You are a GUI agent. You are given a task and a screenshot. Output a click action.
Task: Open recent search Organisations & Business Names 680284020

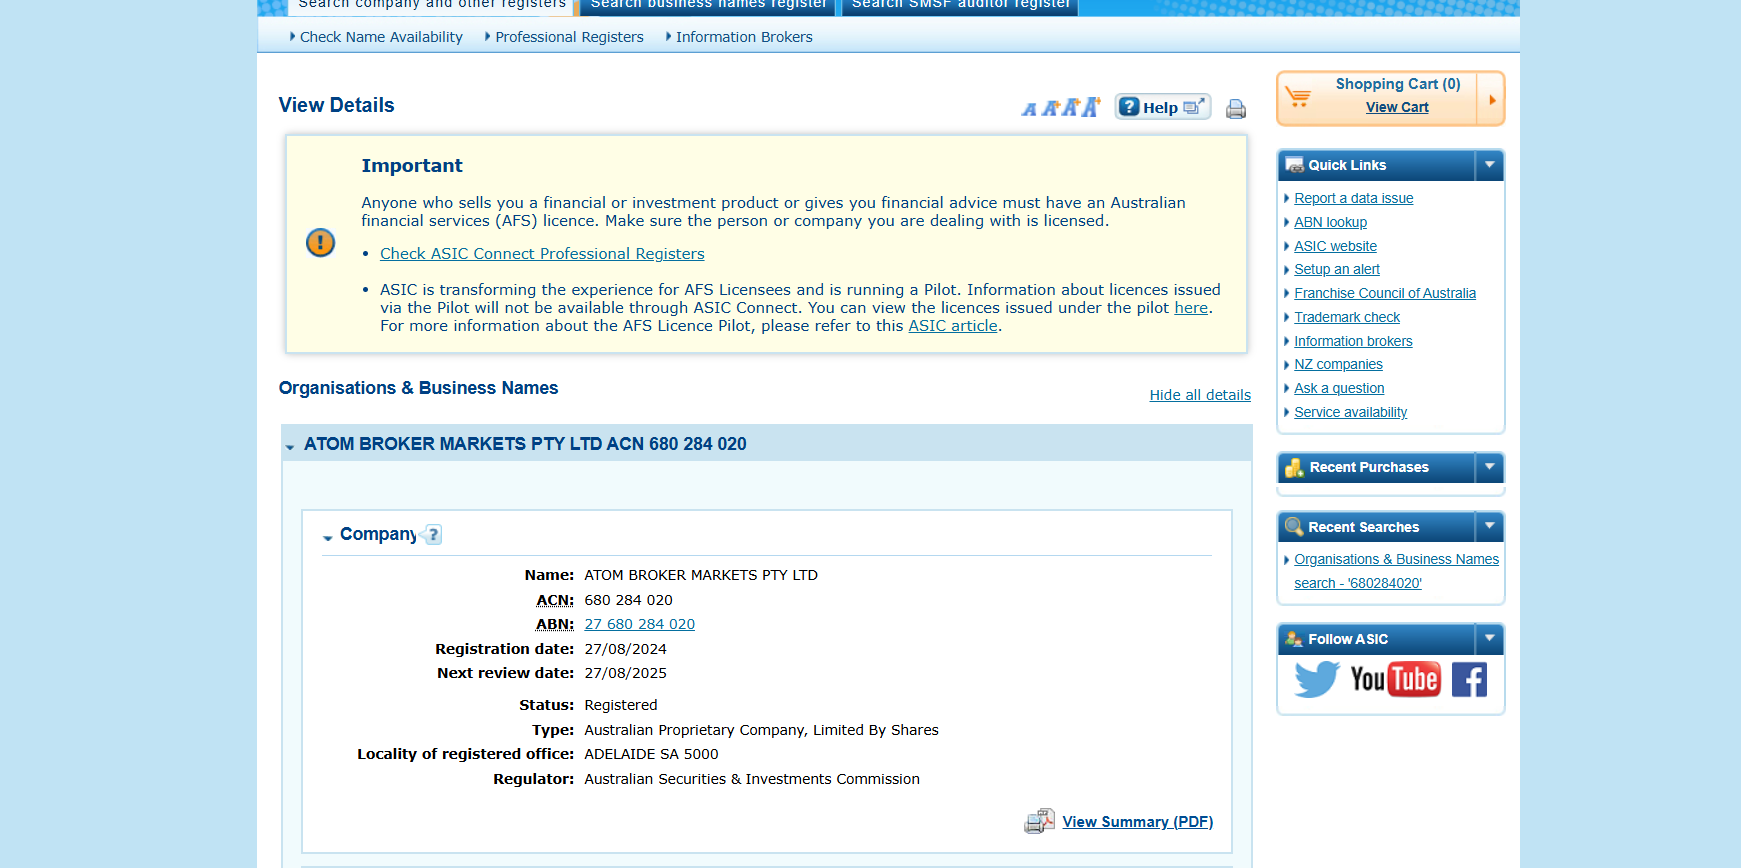tap(1396, 571)
